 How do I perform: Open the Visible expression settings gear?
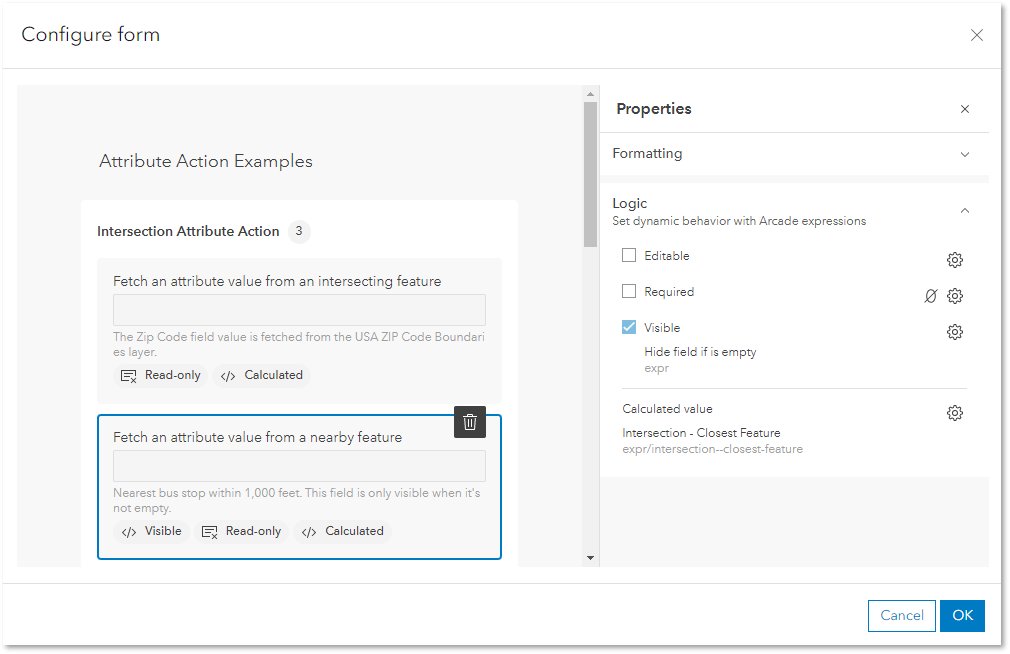pos(954,331)
